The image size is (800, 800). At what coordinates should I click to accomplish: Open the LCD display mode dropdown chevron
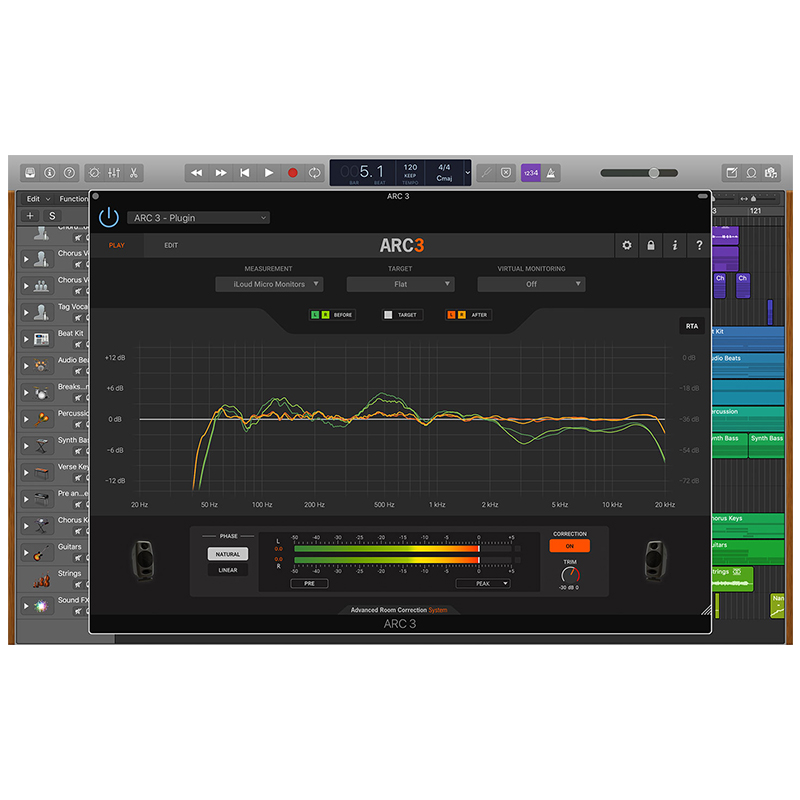467,172
